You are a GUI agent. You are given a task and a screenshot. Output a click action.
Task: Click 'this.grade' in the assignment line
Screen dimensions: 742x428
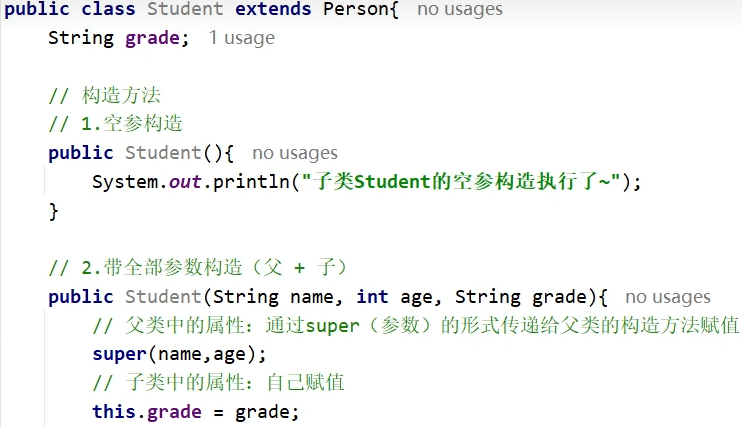click(x=147, y=412)
